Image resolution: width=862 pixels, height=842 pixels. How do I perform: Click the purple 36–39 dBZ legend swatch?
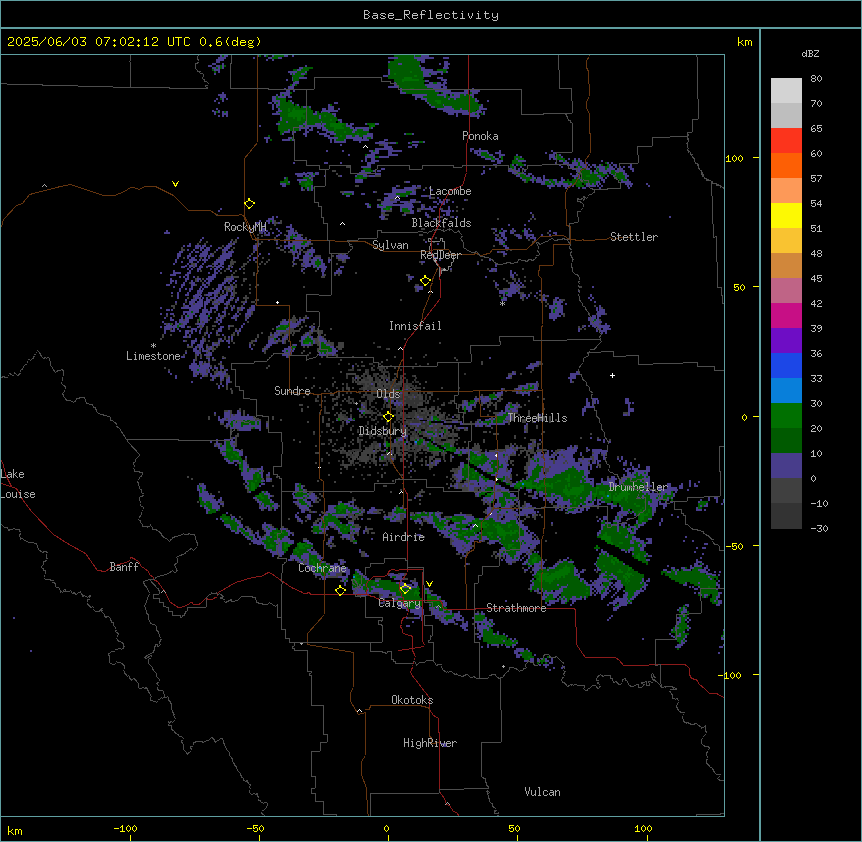[786, 341]
